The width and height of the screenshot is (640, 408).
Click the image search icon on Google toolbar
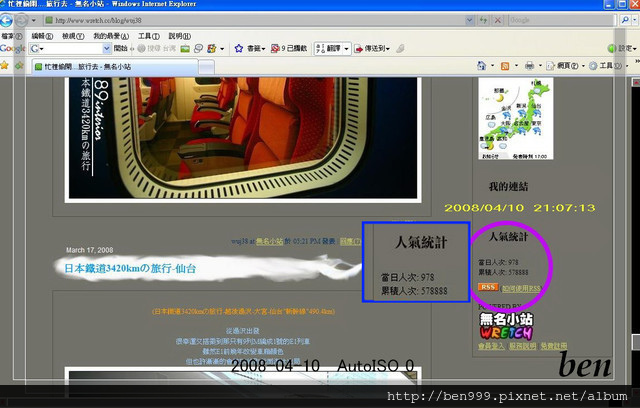185,49
